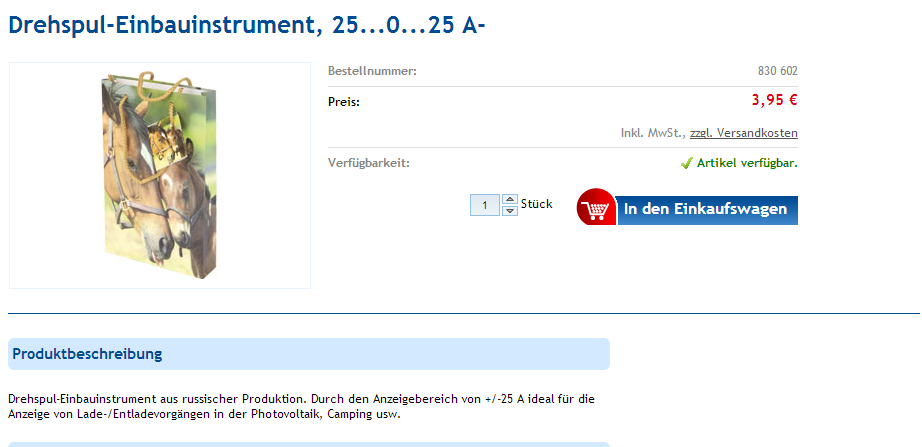Click the green availability checkmark icon
Viewport: 922px width, 447px height.
pyautogui.click(x=686, y=164)
